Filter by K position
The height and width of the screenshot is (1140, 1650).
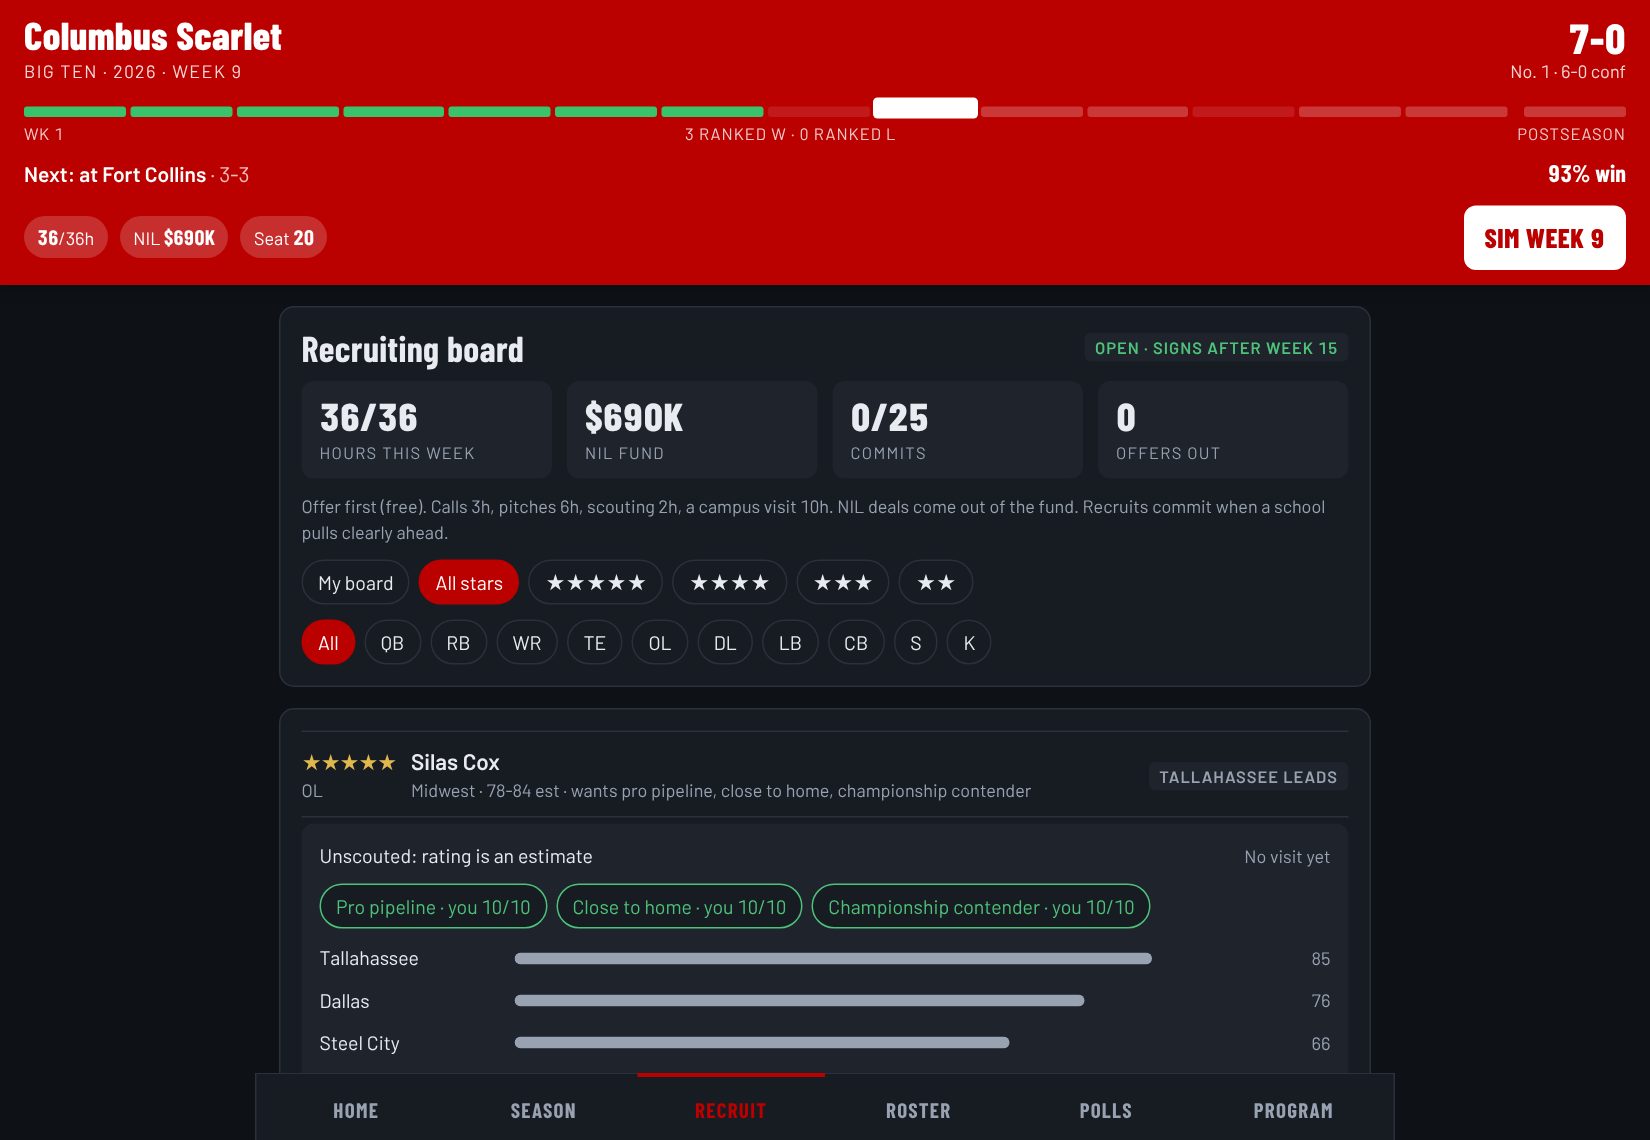pyautogui.click(x=969, y=643)
